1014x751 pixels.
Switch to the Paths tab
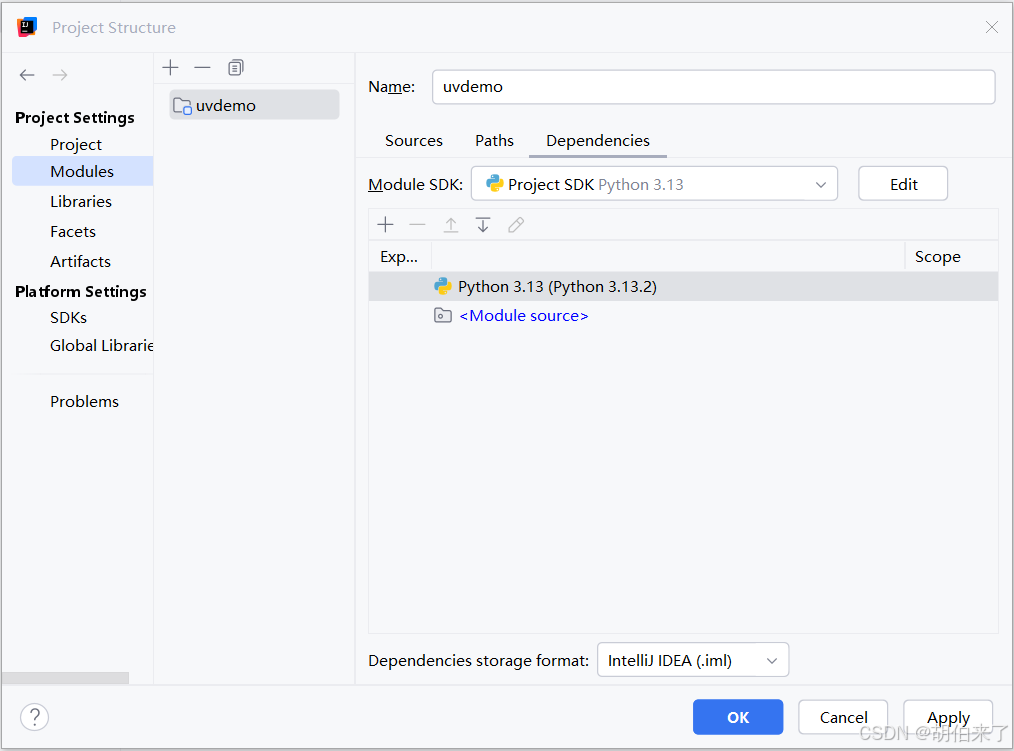pyautogui.click(x=494, y=140)
